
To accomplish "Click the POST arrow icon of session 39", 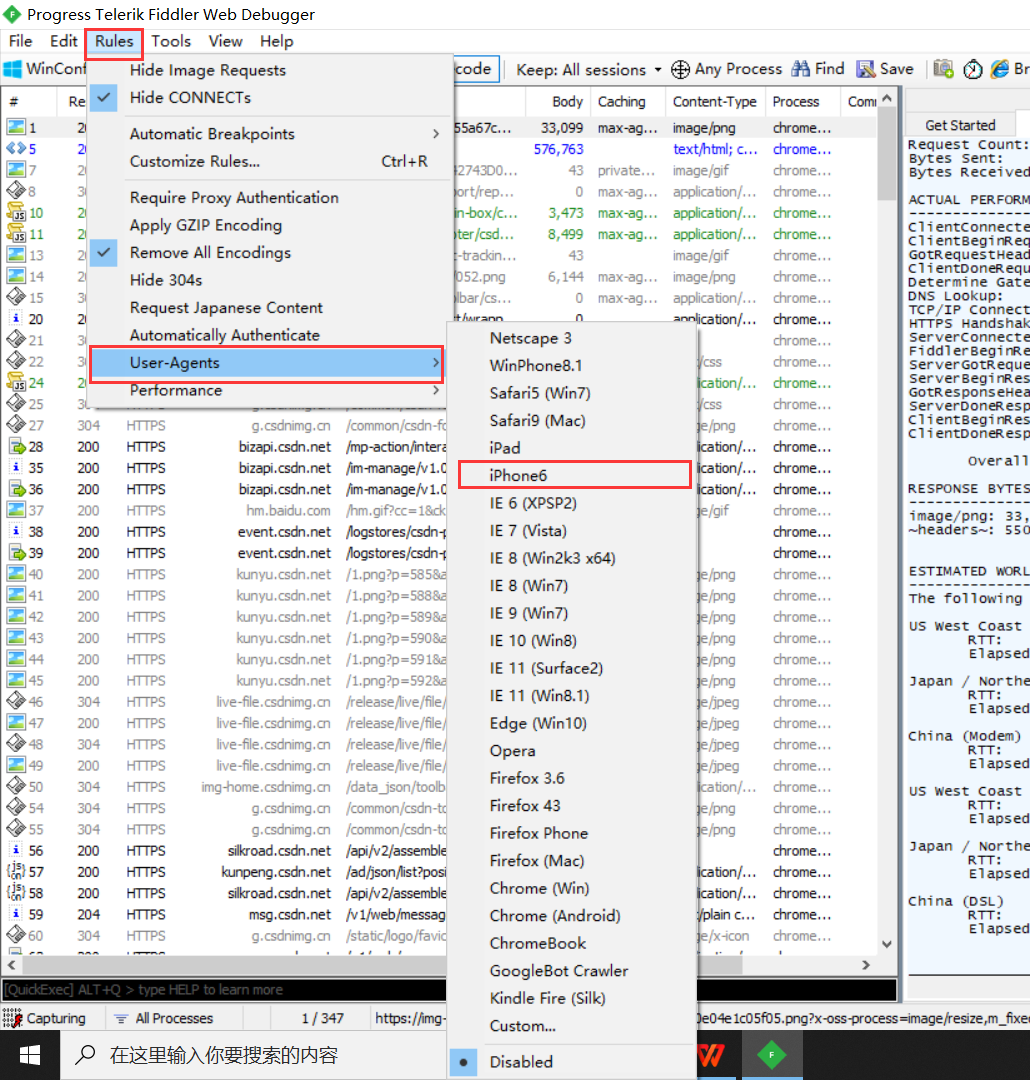I will point(16,552).
